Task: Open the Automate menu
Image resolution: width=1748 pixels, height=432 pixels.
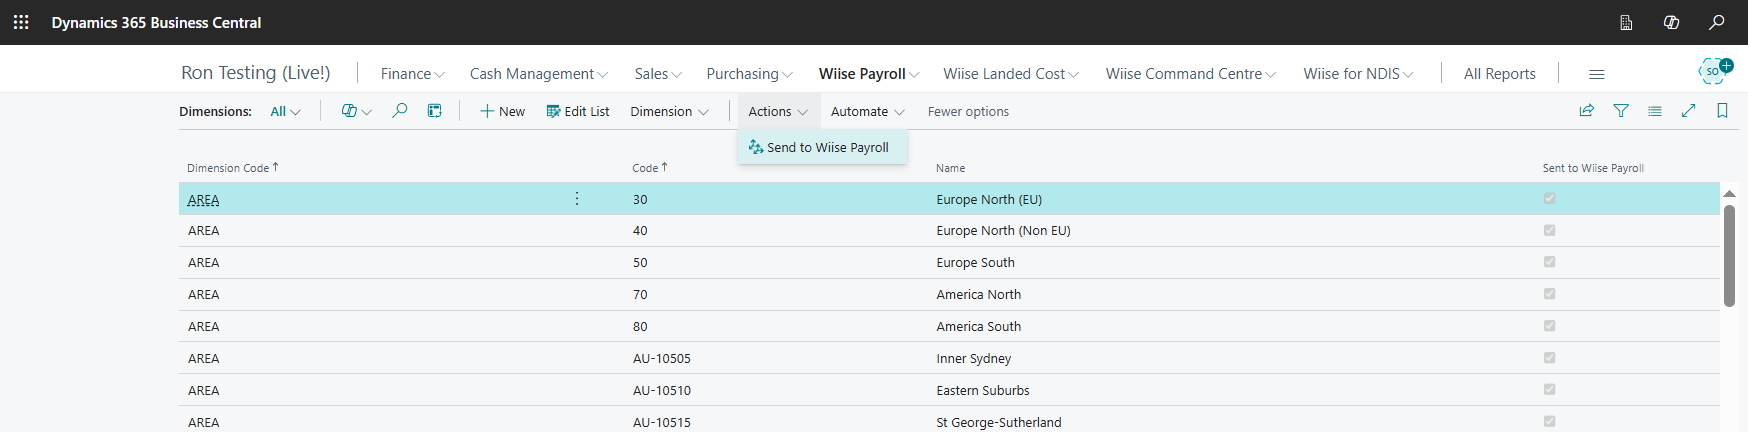Action: pos(867,111)
